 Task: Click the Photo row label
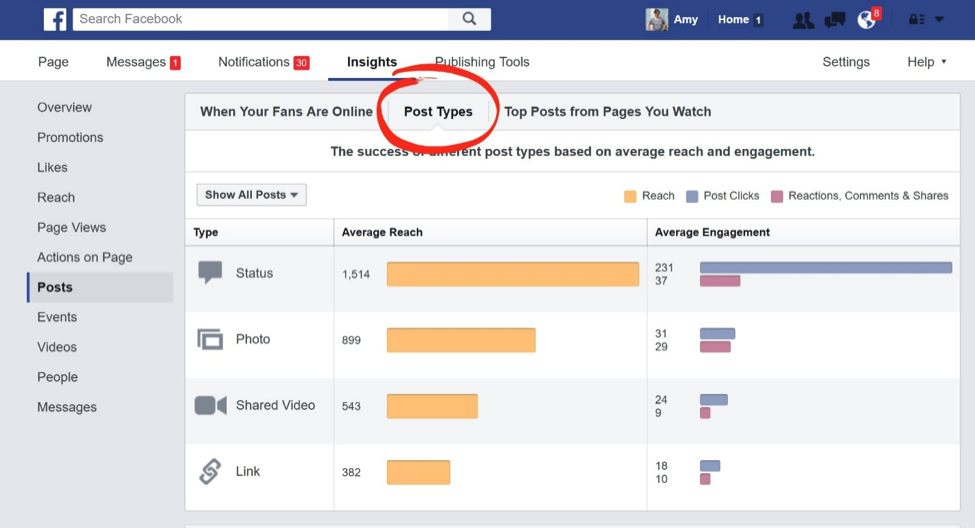pos(253,339)
